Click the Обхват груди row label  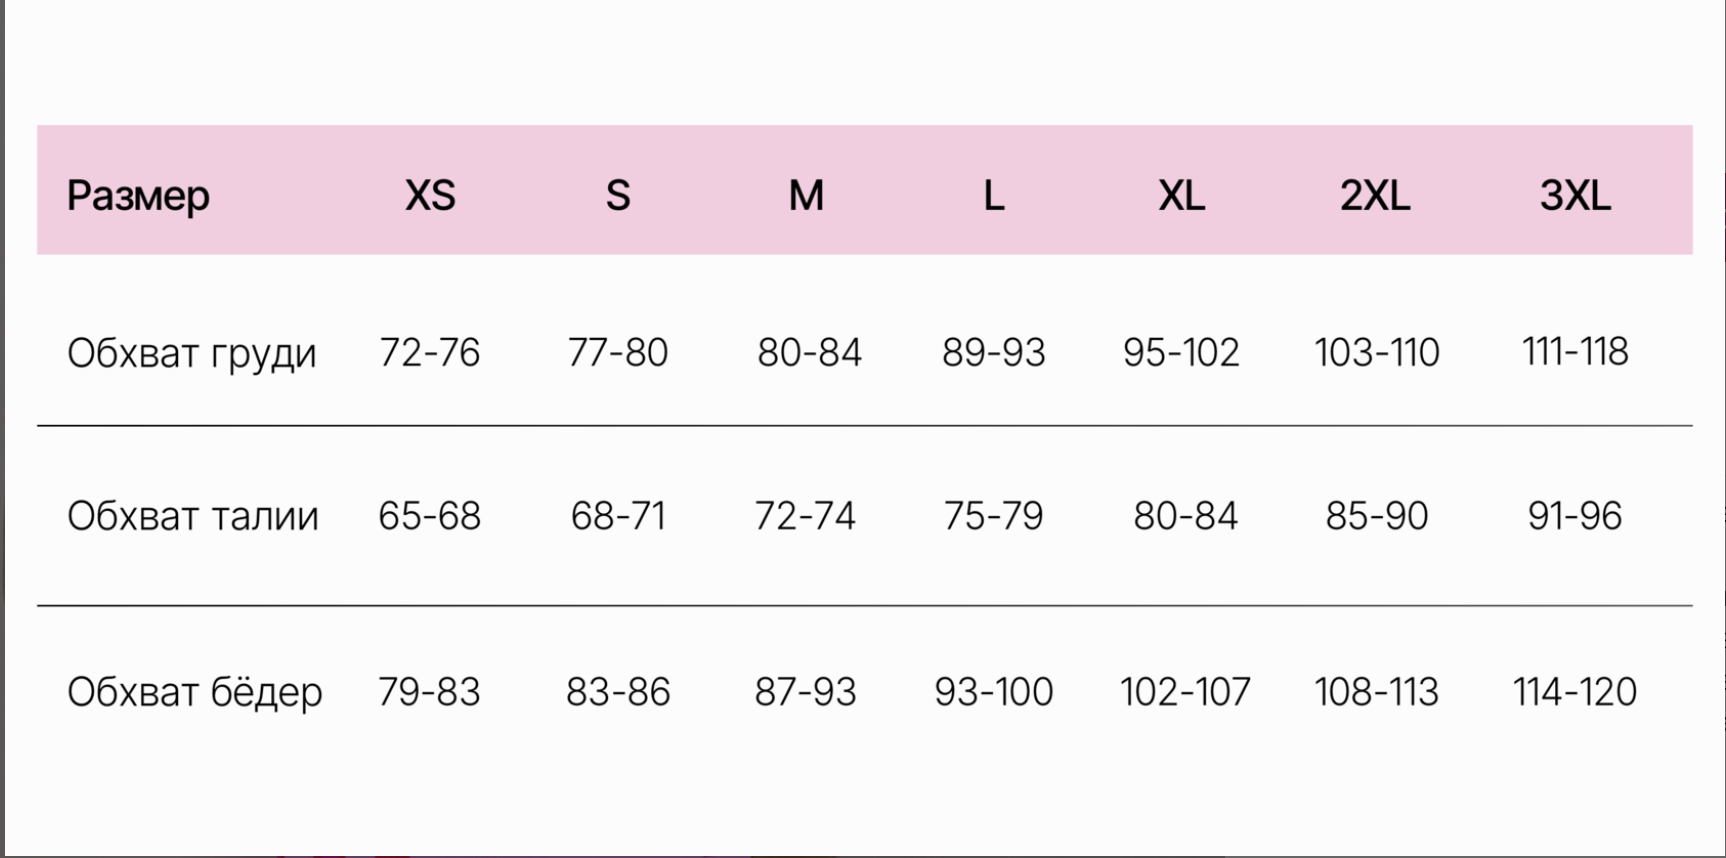coord(191,353)
